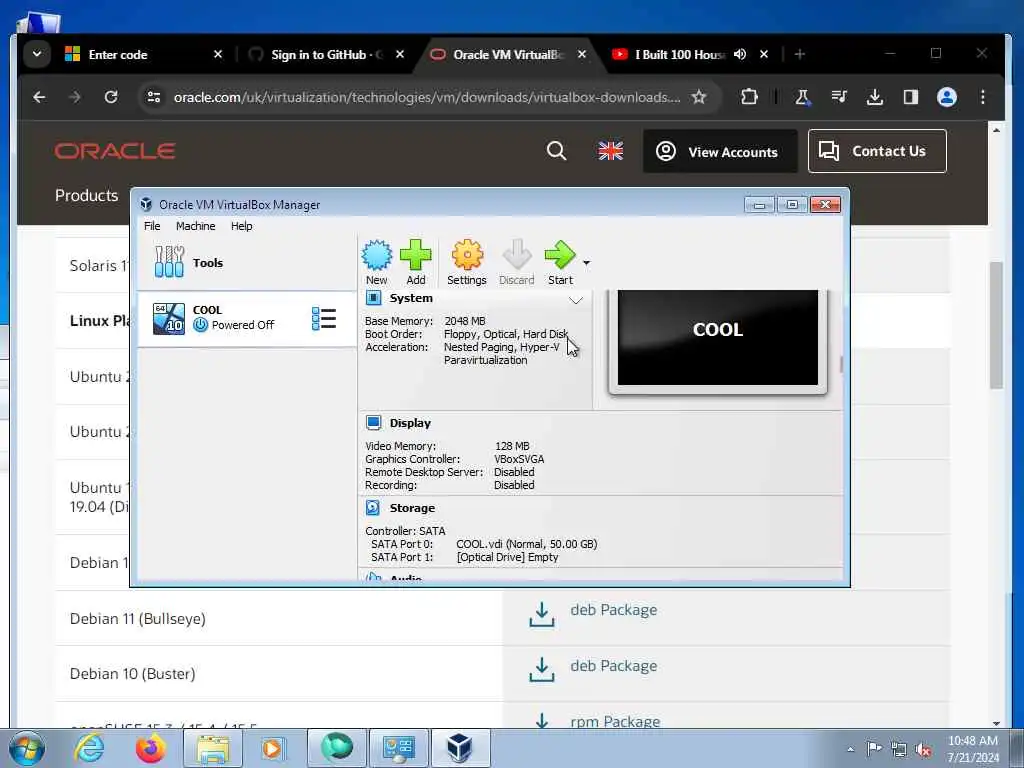Open the browser downloads icon
This screenshot has height=768, width=1024.
(875, 97)
